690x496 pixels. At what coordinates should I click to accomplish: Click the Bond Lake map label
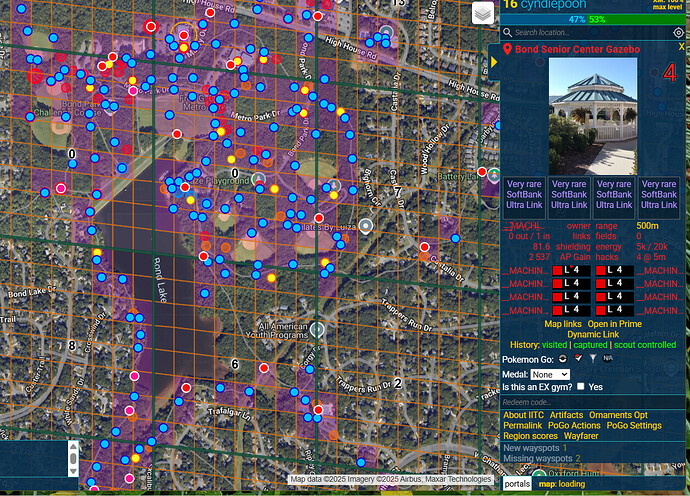pyautogui.click(x=160, y=280)
